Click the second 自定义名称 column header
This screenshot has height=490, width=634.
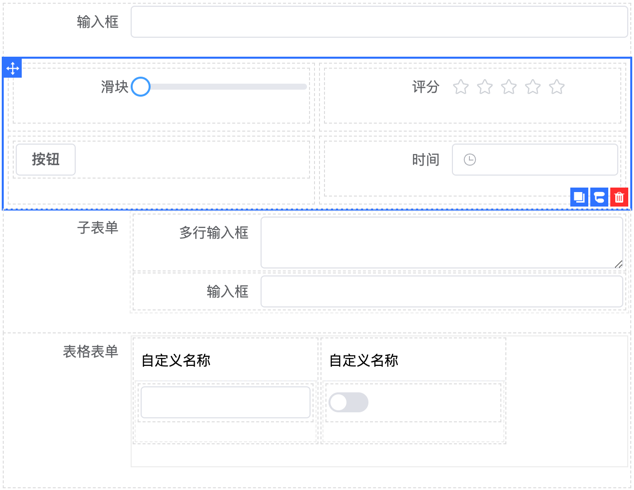point(363,360)
